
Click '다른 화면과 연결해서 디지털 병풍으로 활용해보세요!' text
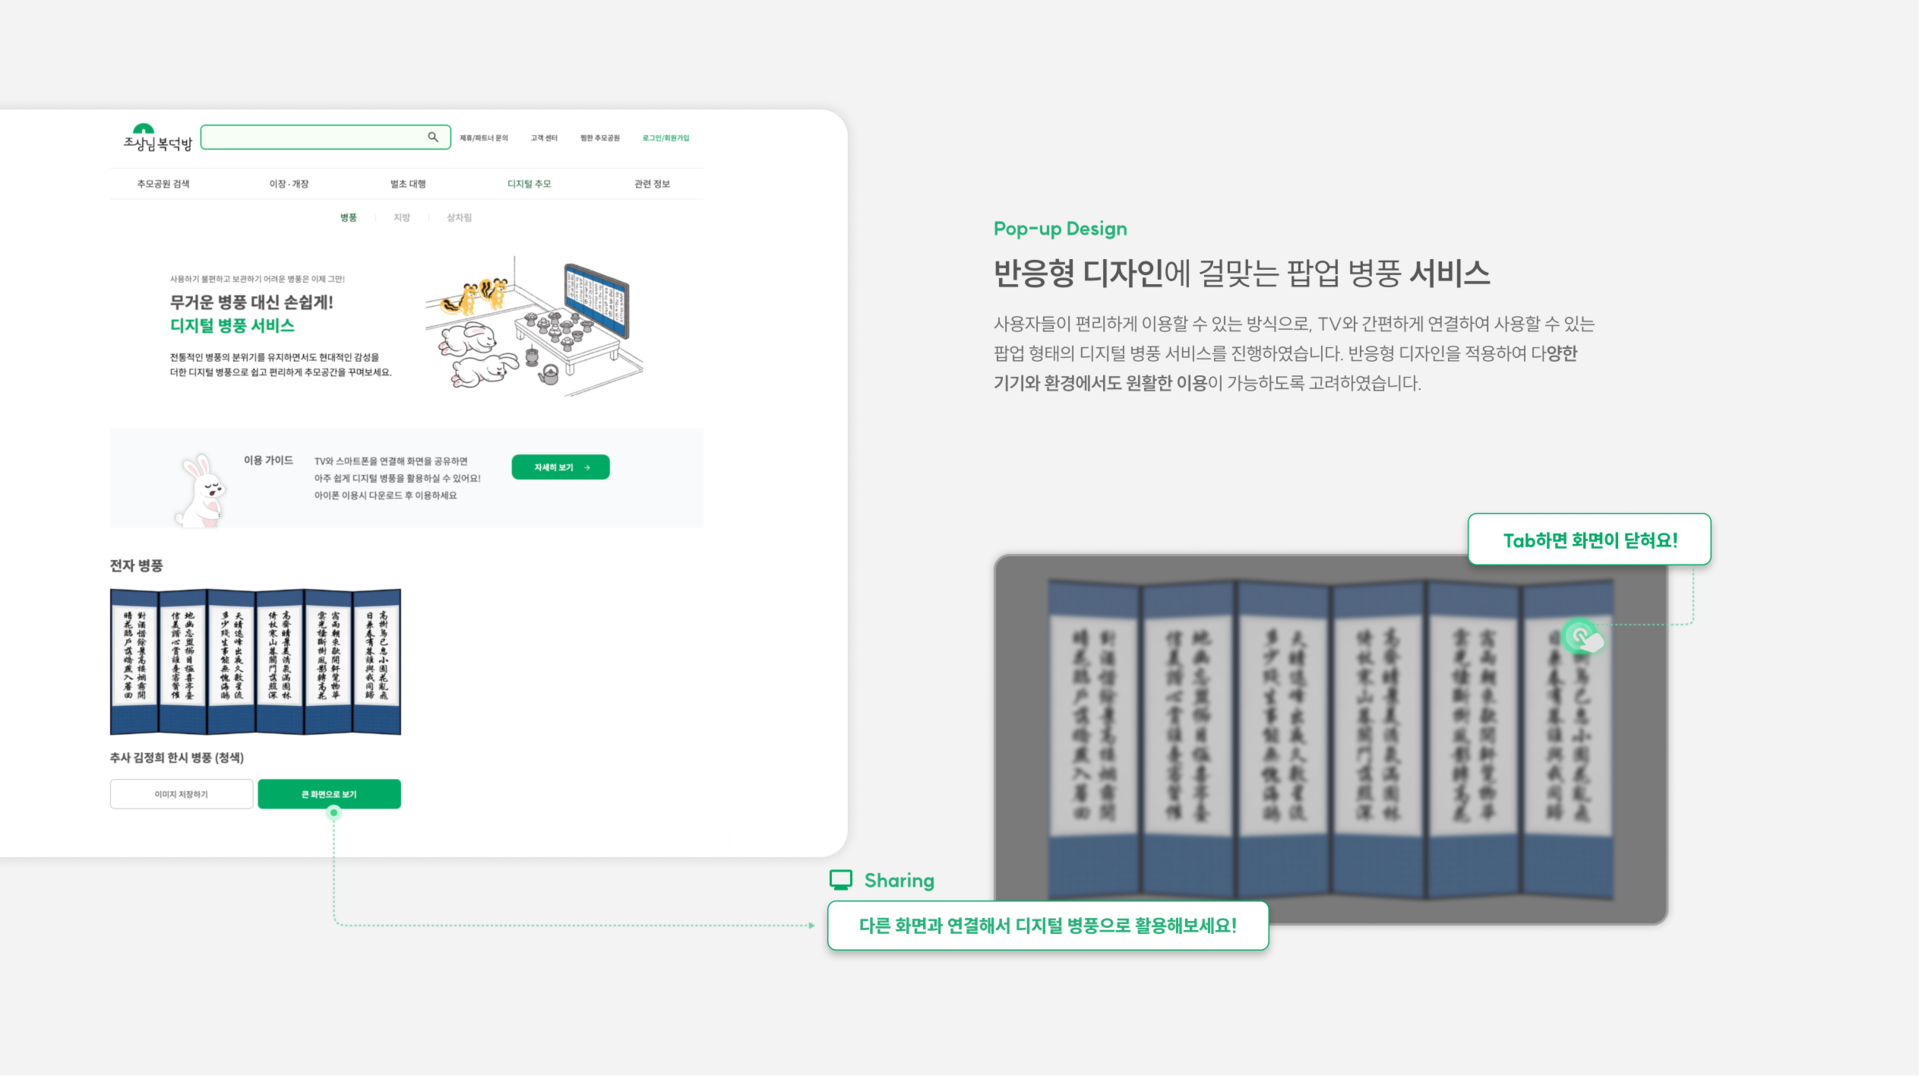(1048, 926)
